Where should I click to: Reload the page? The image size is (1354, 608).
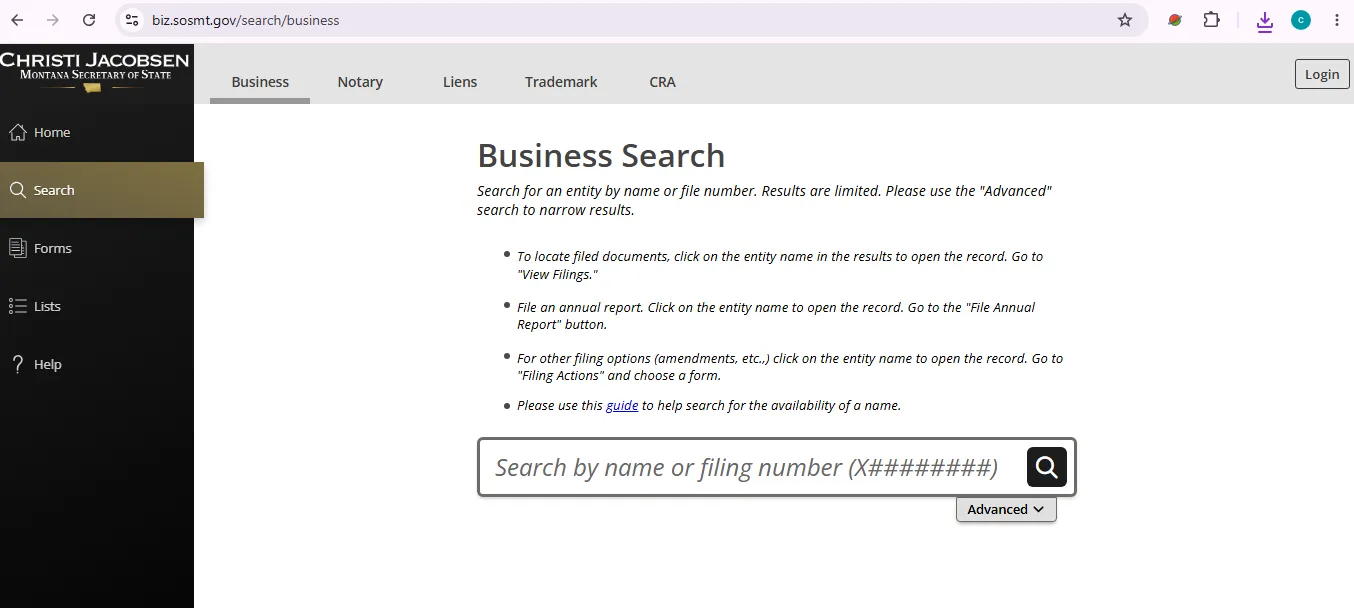pyautogui.click(x=89, y=20)
